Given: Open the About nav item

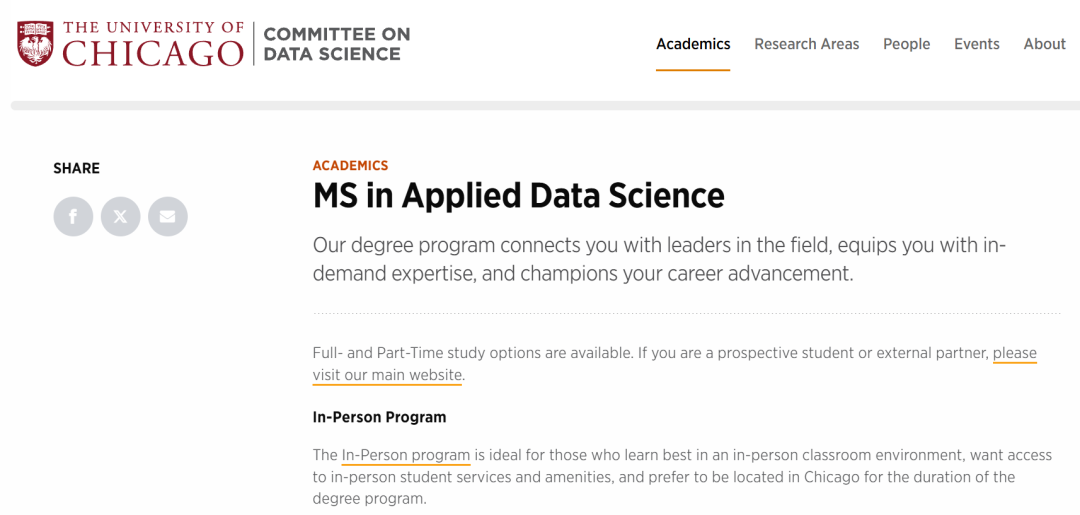Looking at the screenshot, I should [x=1044, y=44].
